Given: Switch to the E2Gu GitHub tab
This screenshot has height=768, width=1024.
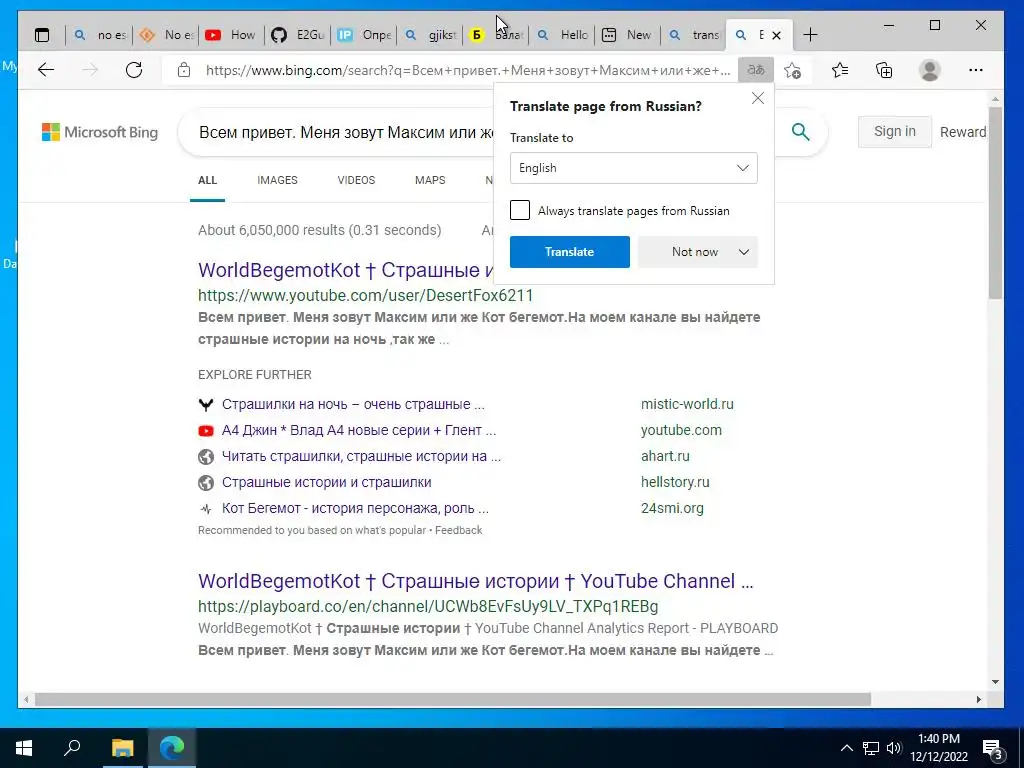Looking at the screenshot, I should (298, 35).
